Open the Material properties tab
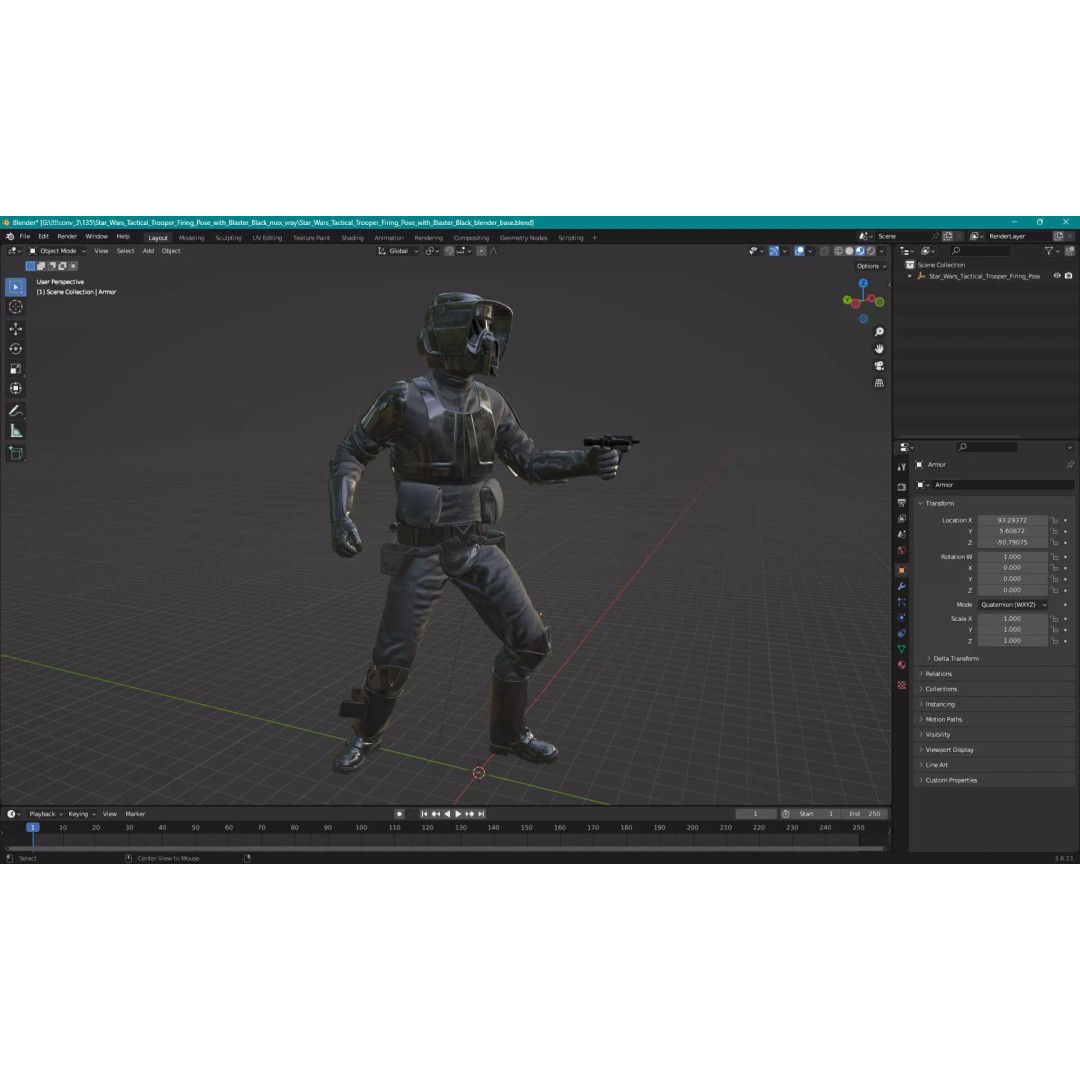The width and height of the screenshot is (1080, 1080). click(x=902, y=665)
